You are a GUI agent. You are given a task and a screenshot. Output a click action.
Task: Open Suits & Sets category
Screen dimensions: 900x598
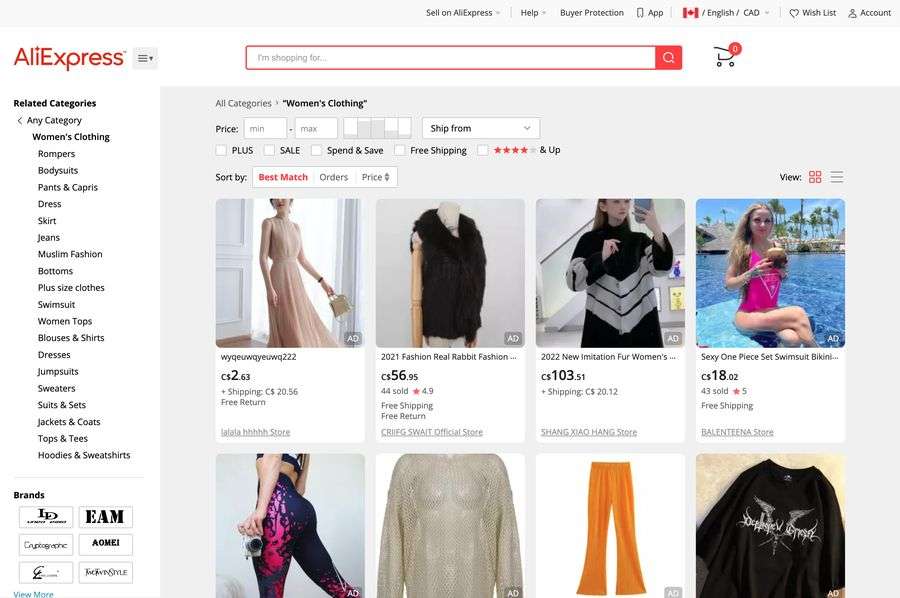(x=62, y=405)
